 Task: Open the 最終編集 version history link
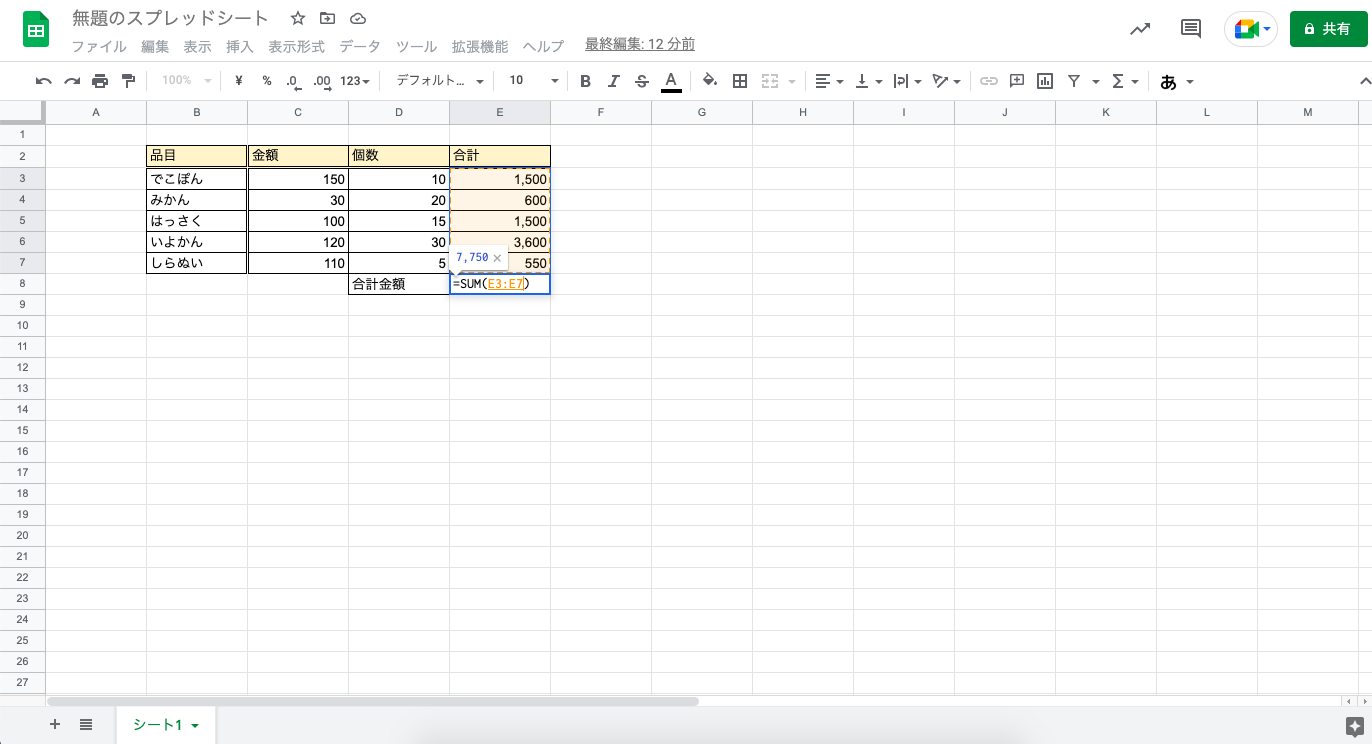pyautogui.click(x=639, y=44)
